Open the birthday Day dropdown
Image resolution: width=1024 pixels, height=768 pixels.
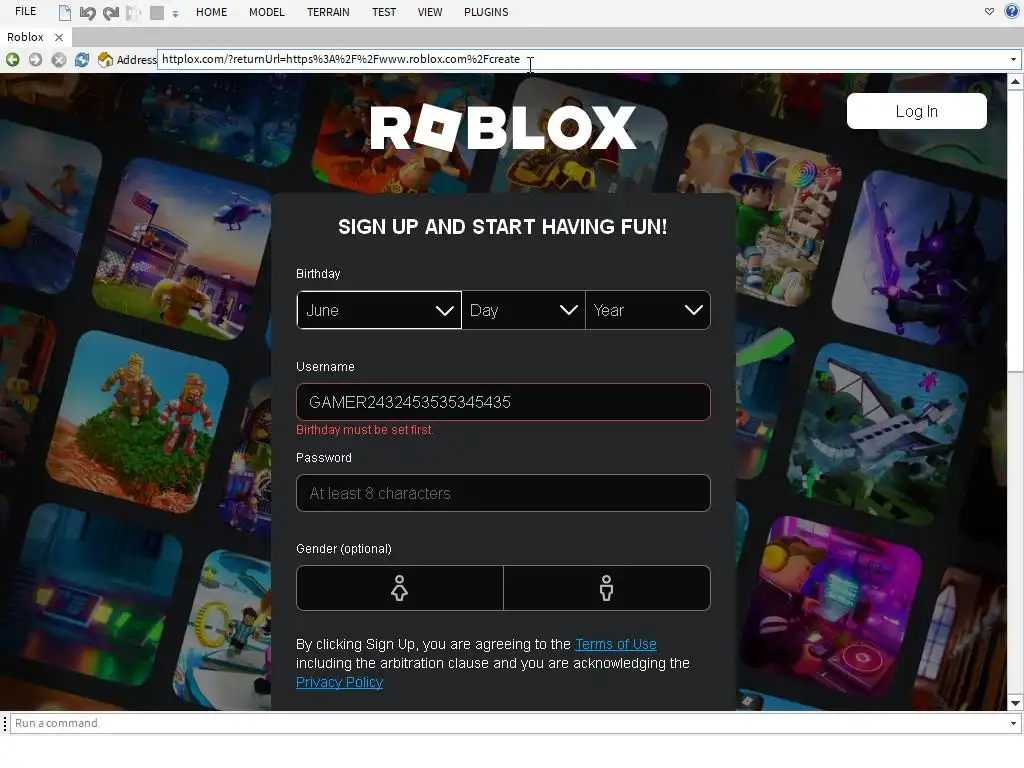point(523,310)
